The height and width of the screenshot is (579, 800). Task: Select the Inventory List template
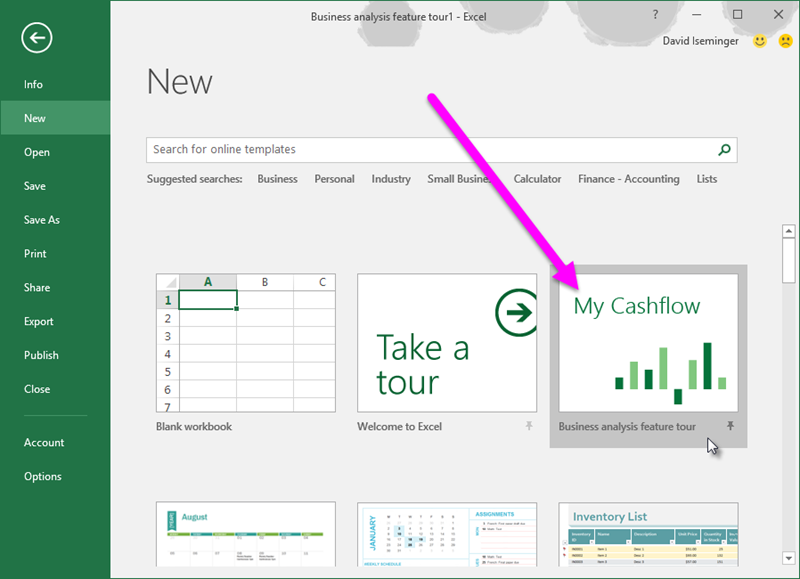coord(648,534)
